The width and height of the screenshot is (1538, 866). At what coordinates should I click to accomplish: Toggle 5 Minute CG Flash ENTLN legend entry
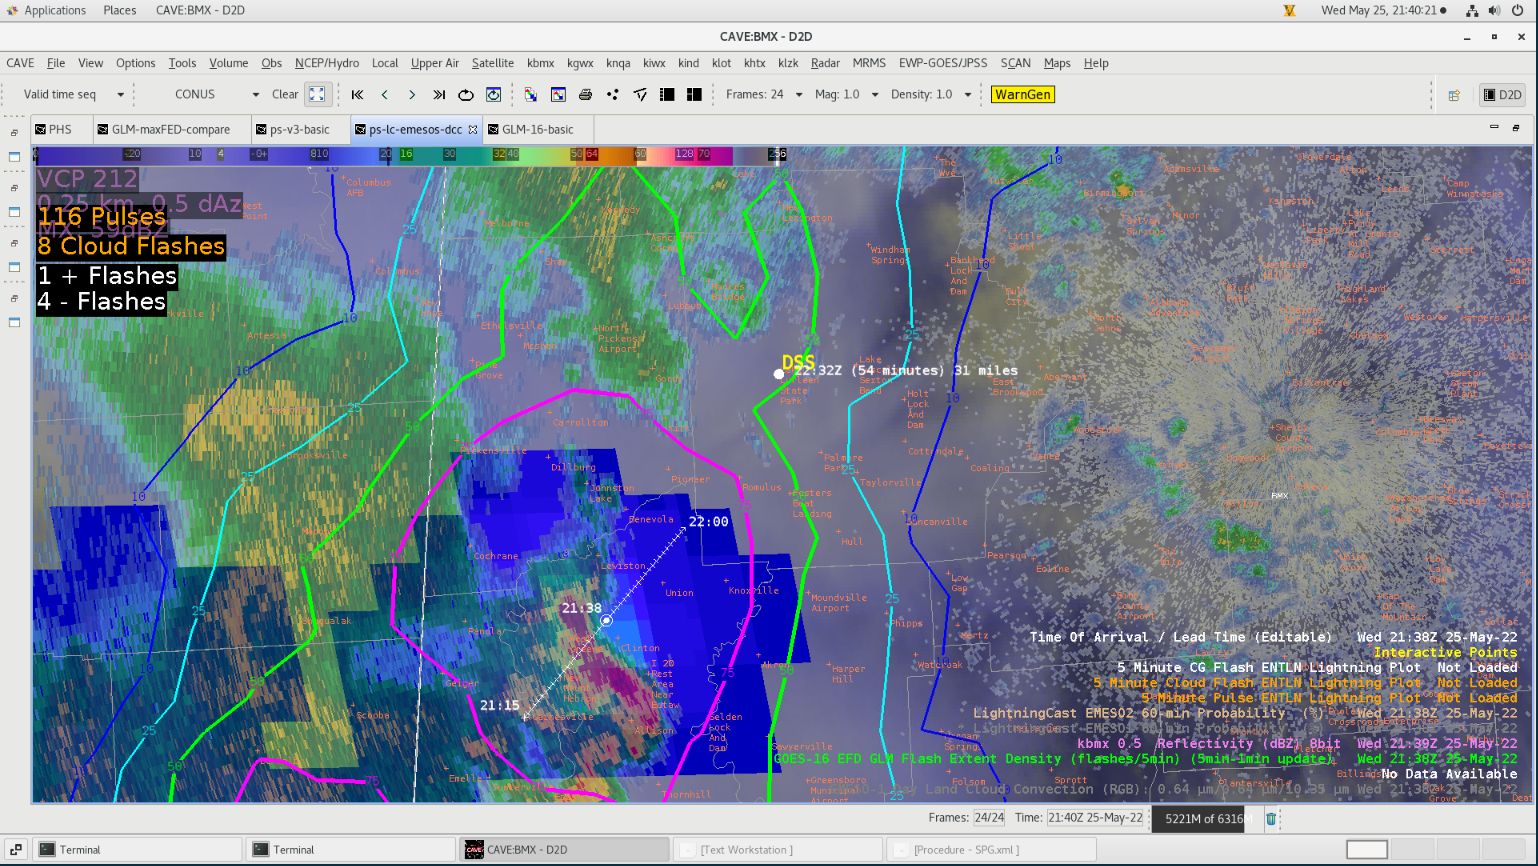point(1317,667)
